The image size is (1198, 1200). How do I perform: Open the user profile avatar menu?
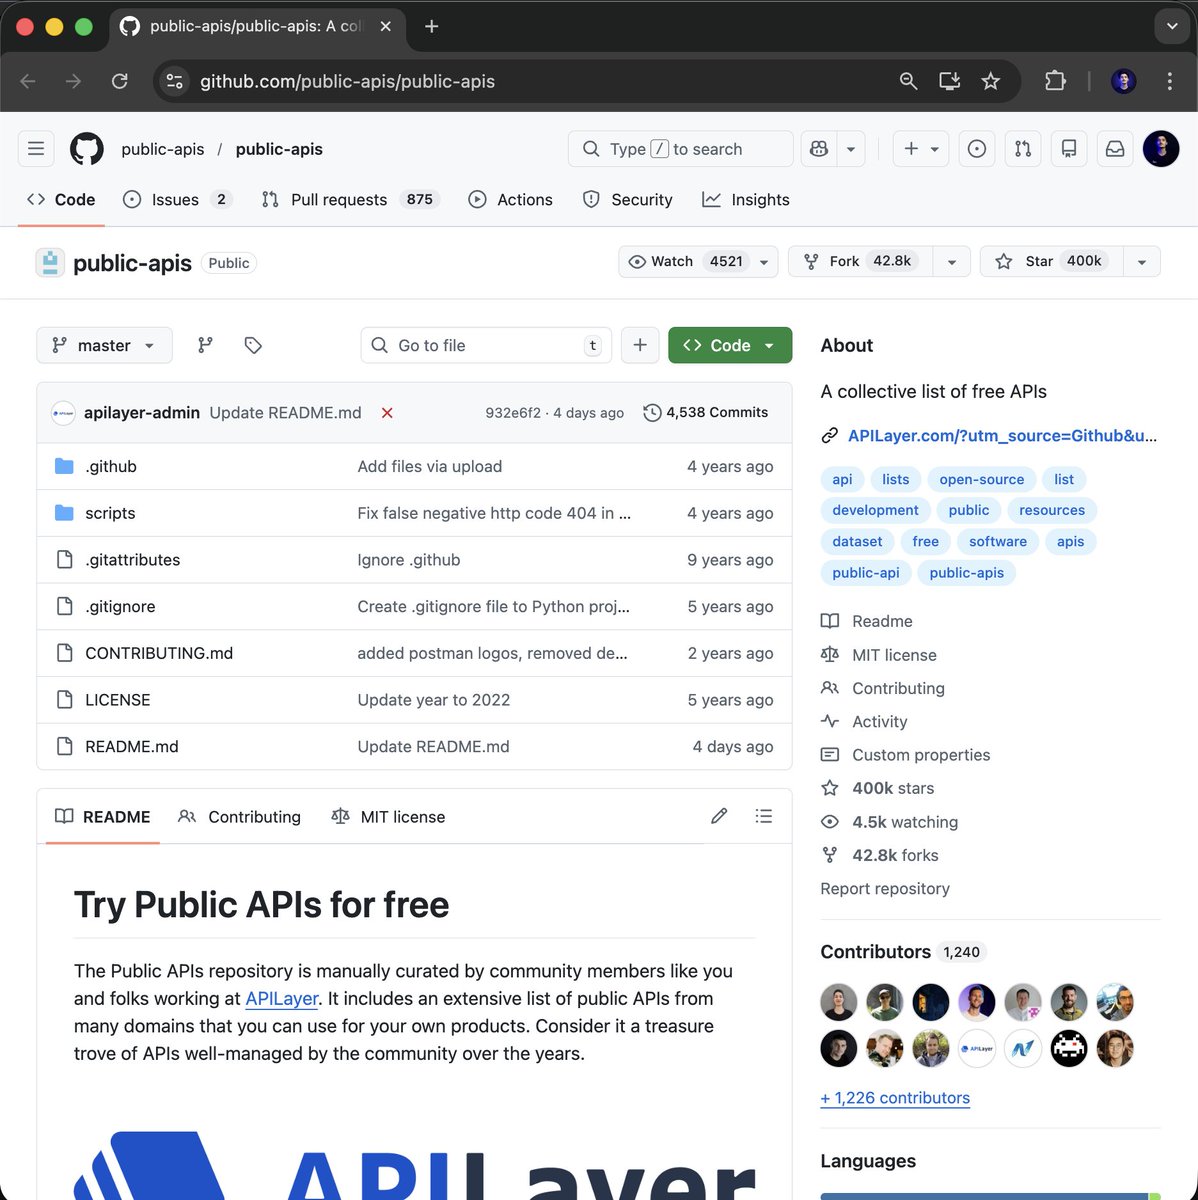pos(1161,149)
